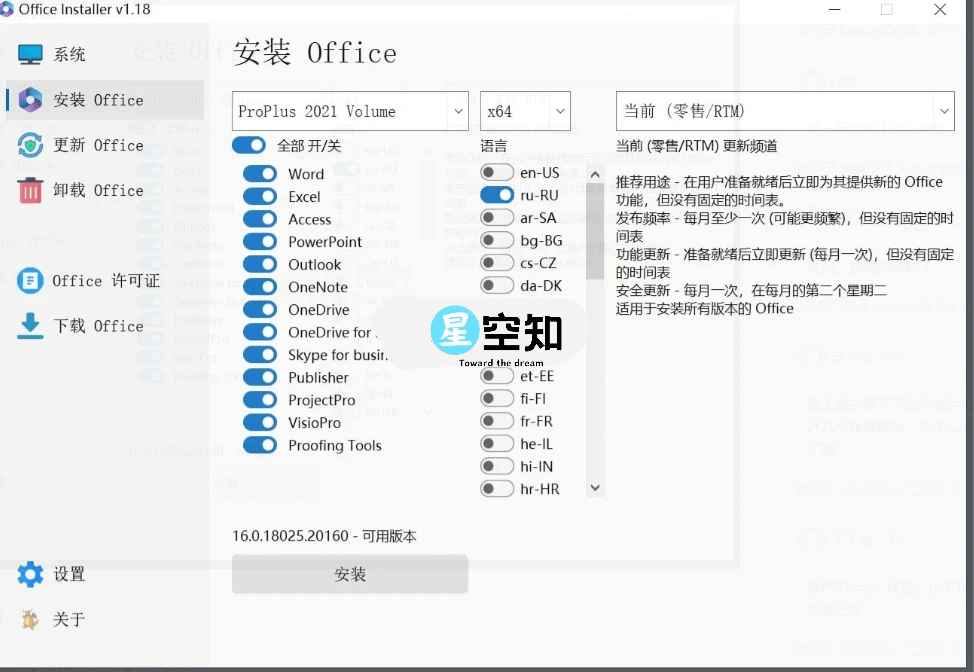The image size is (974, 672).
Task: Turn off the Publisher toggle
Action: pyautogui.click(x=259, y=377)
